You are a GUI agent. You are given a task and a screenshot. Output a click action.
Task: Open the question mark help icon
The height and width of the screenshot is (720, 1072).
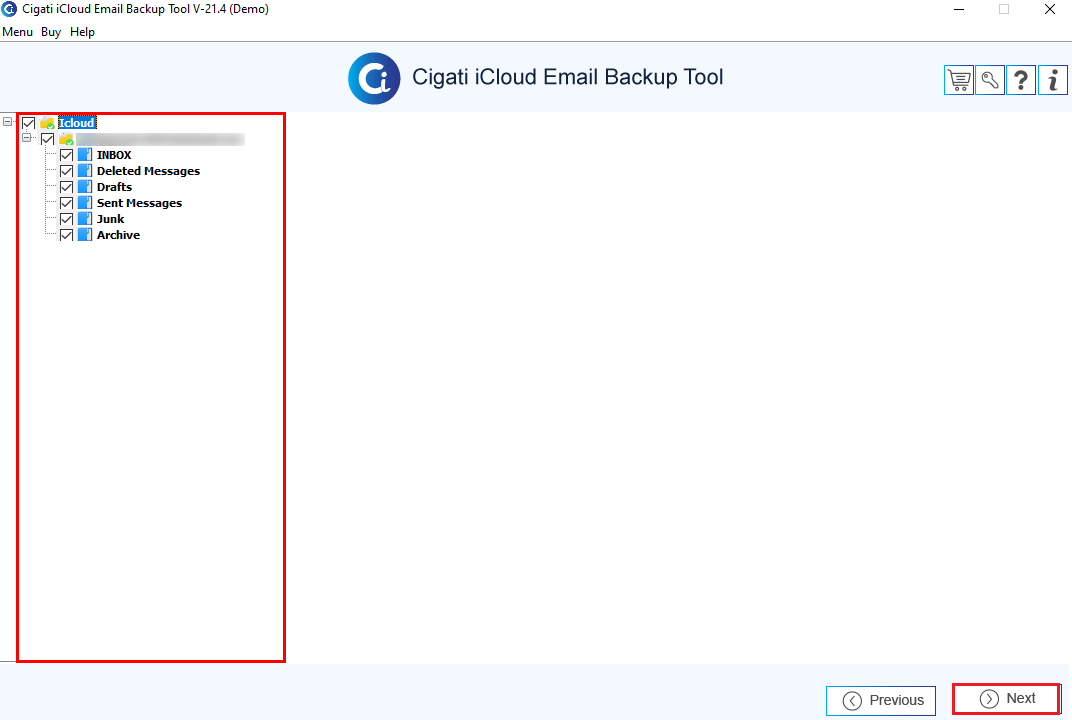1021,80
